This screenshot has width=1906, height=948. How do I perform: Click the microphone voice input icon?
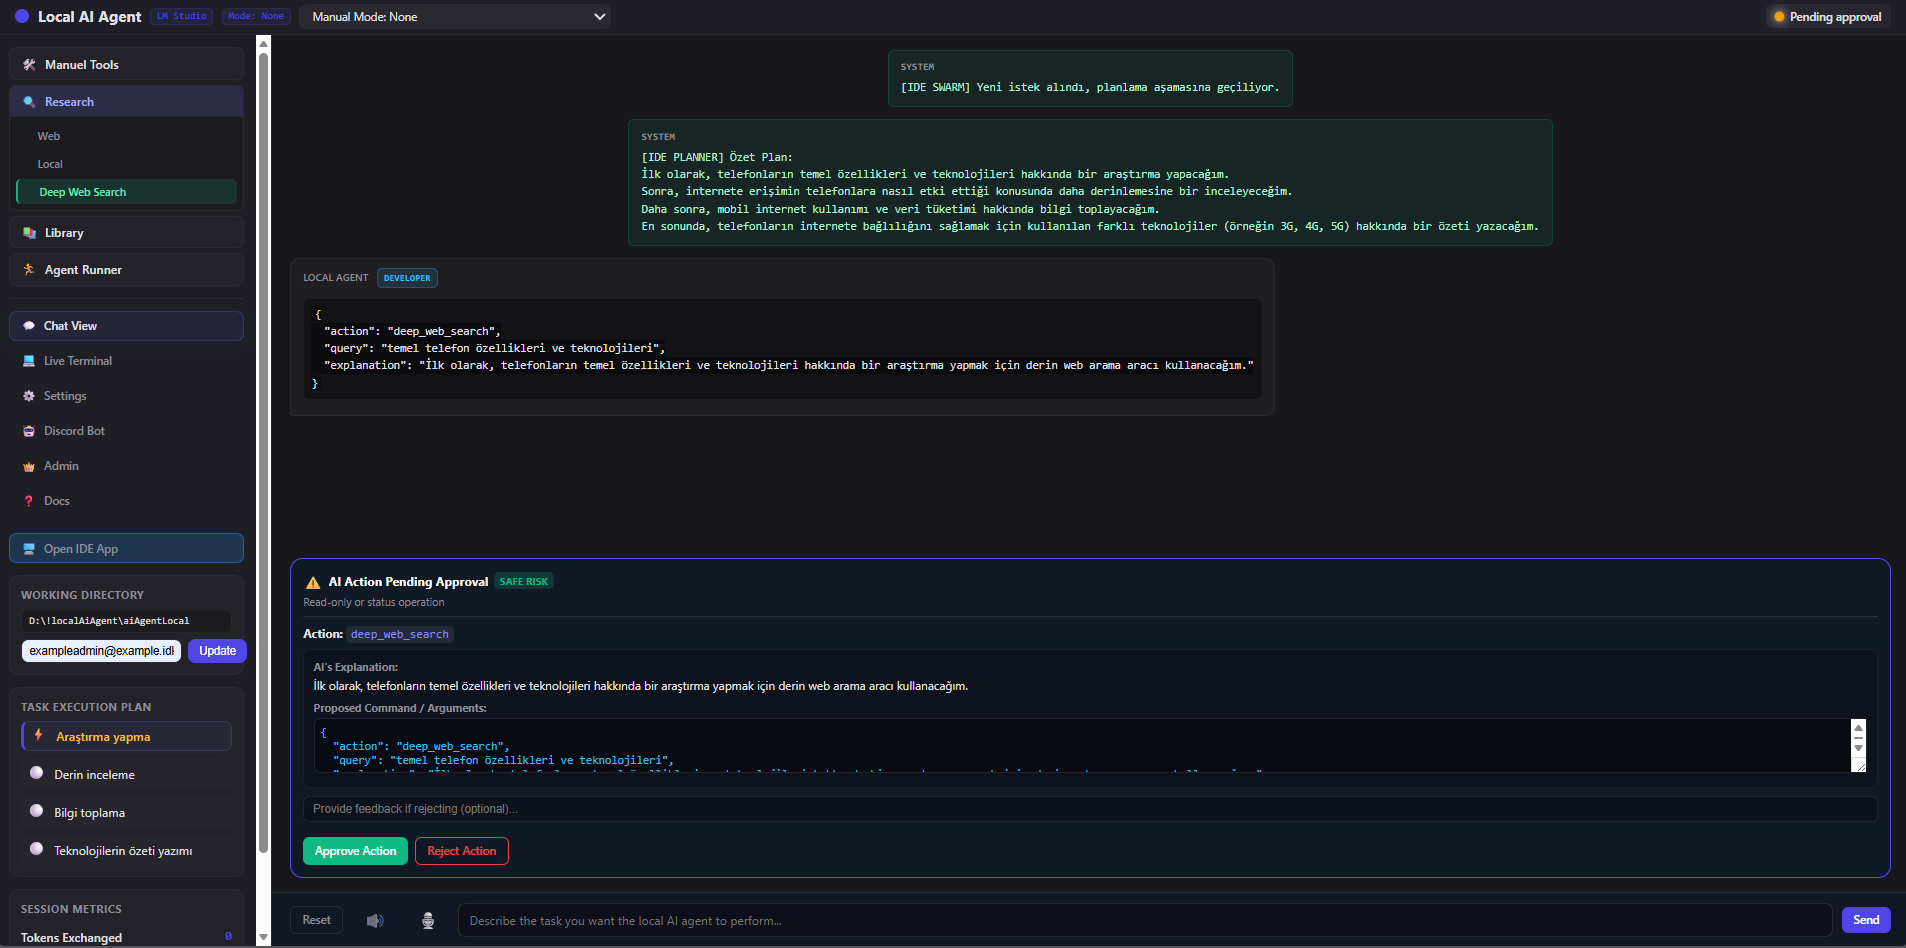point(428,921)
